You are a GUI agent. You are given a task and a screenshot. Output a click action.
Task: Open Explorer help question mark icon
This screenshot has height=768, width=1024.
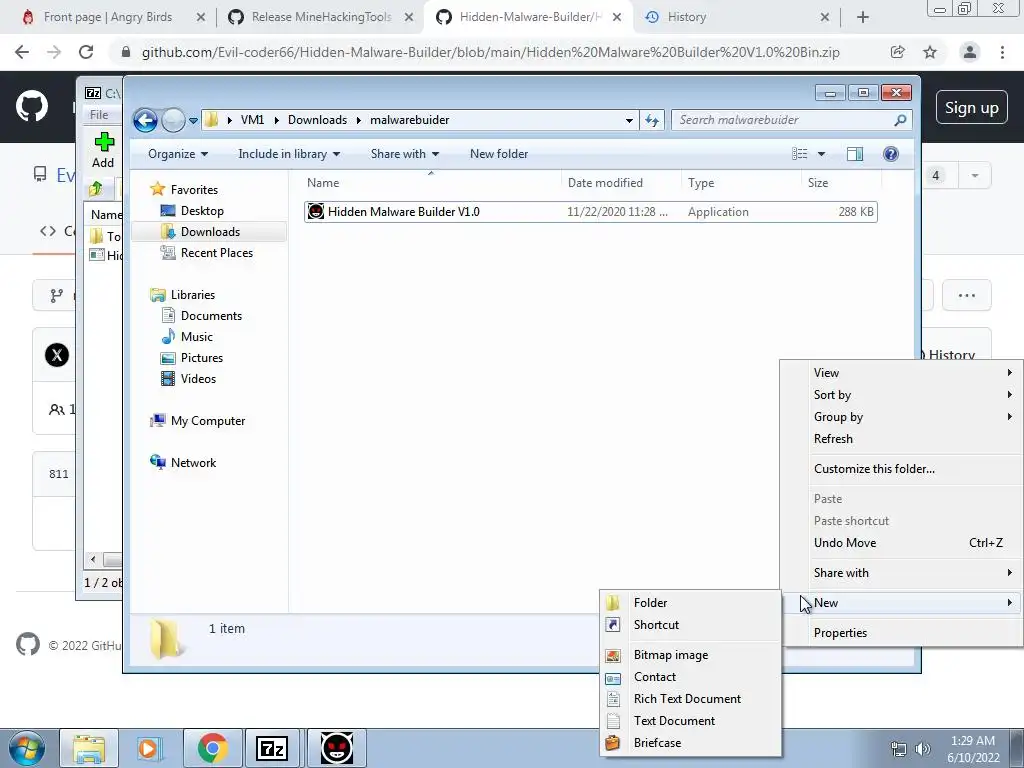[890, 154]
